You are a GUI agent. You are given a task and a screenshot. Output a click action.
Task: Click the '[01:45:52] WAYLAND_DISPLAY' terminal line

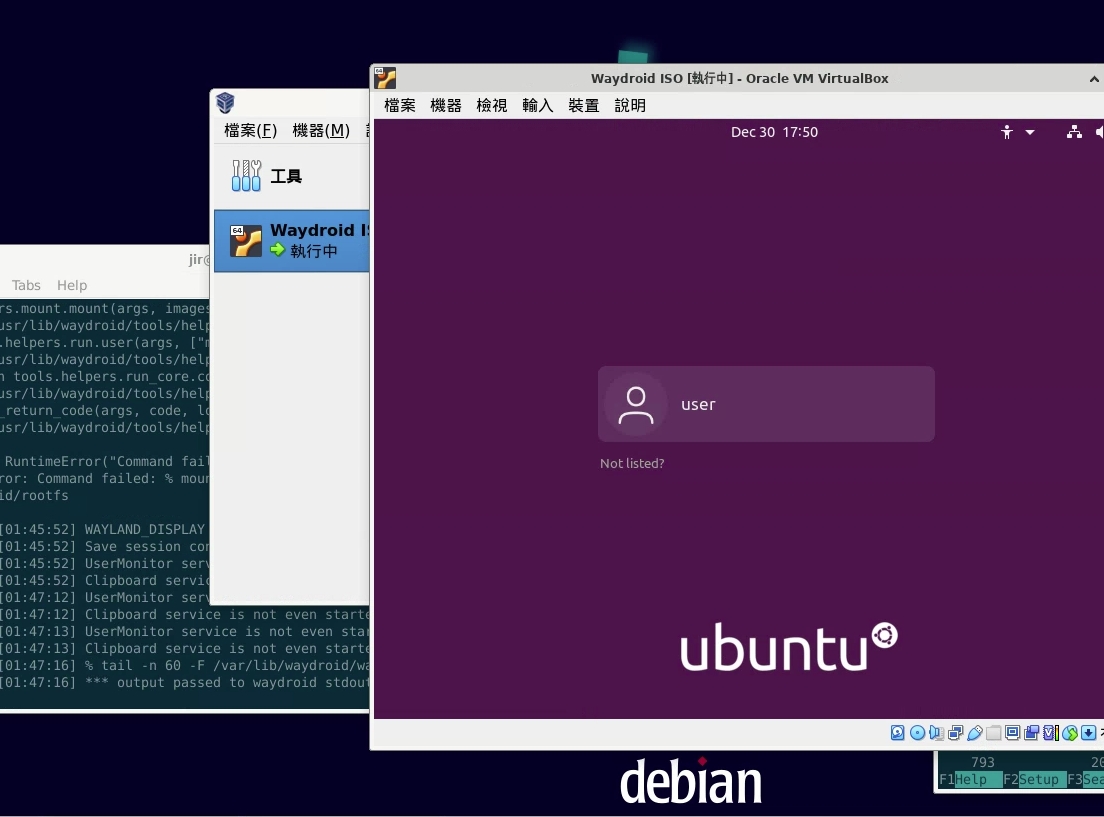click(x=103, y=530)
